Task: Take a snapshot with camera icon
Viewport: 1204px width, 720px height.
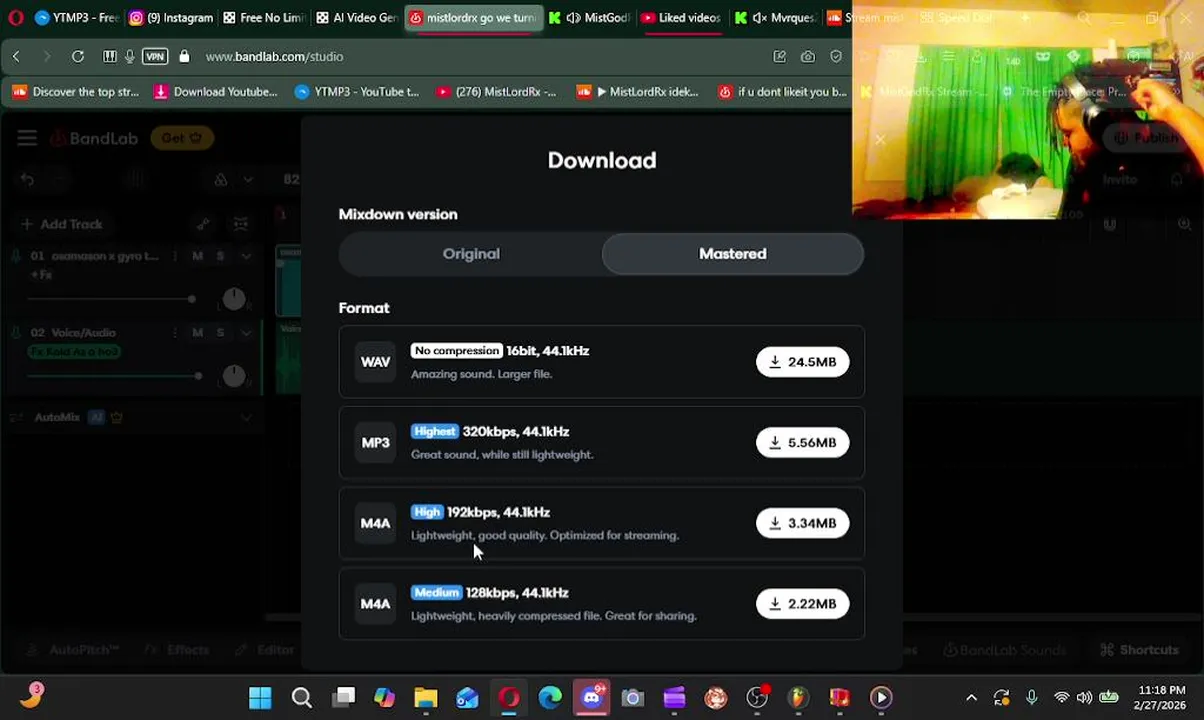Action: (807, 57)
